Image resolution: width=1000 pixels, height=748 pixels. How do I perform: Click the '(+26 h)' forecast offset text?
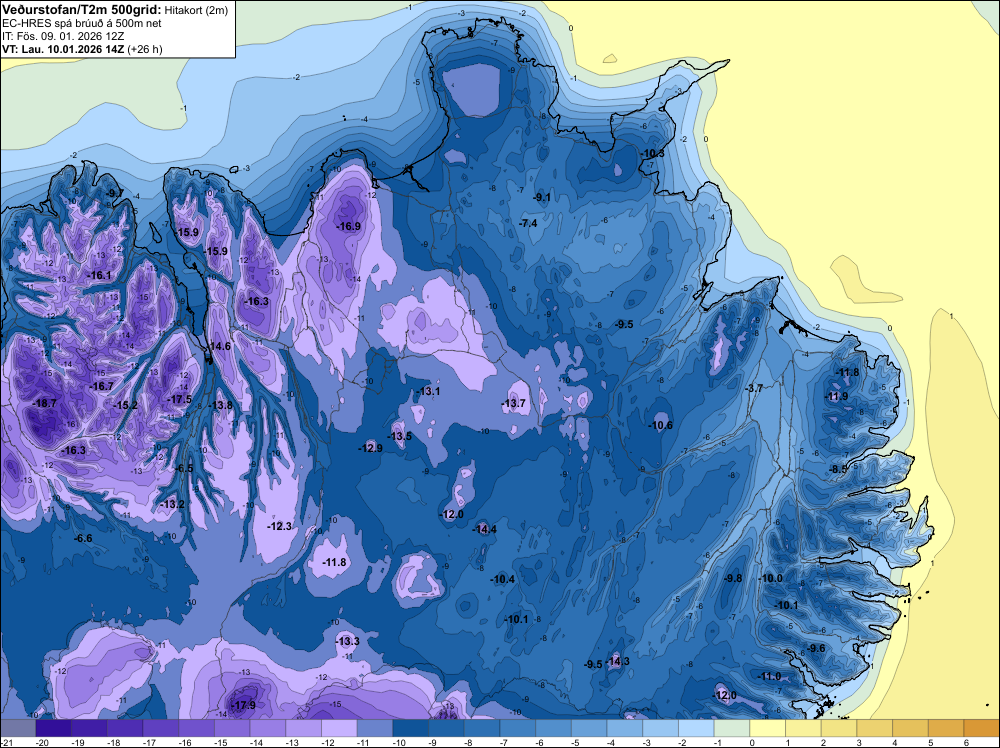pyautogui.click(x=145, y=49)
